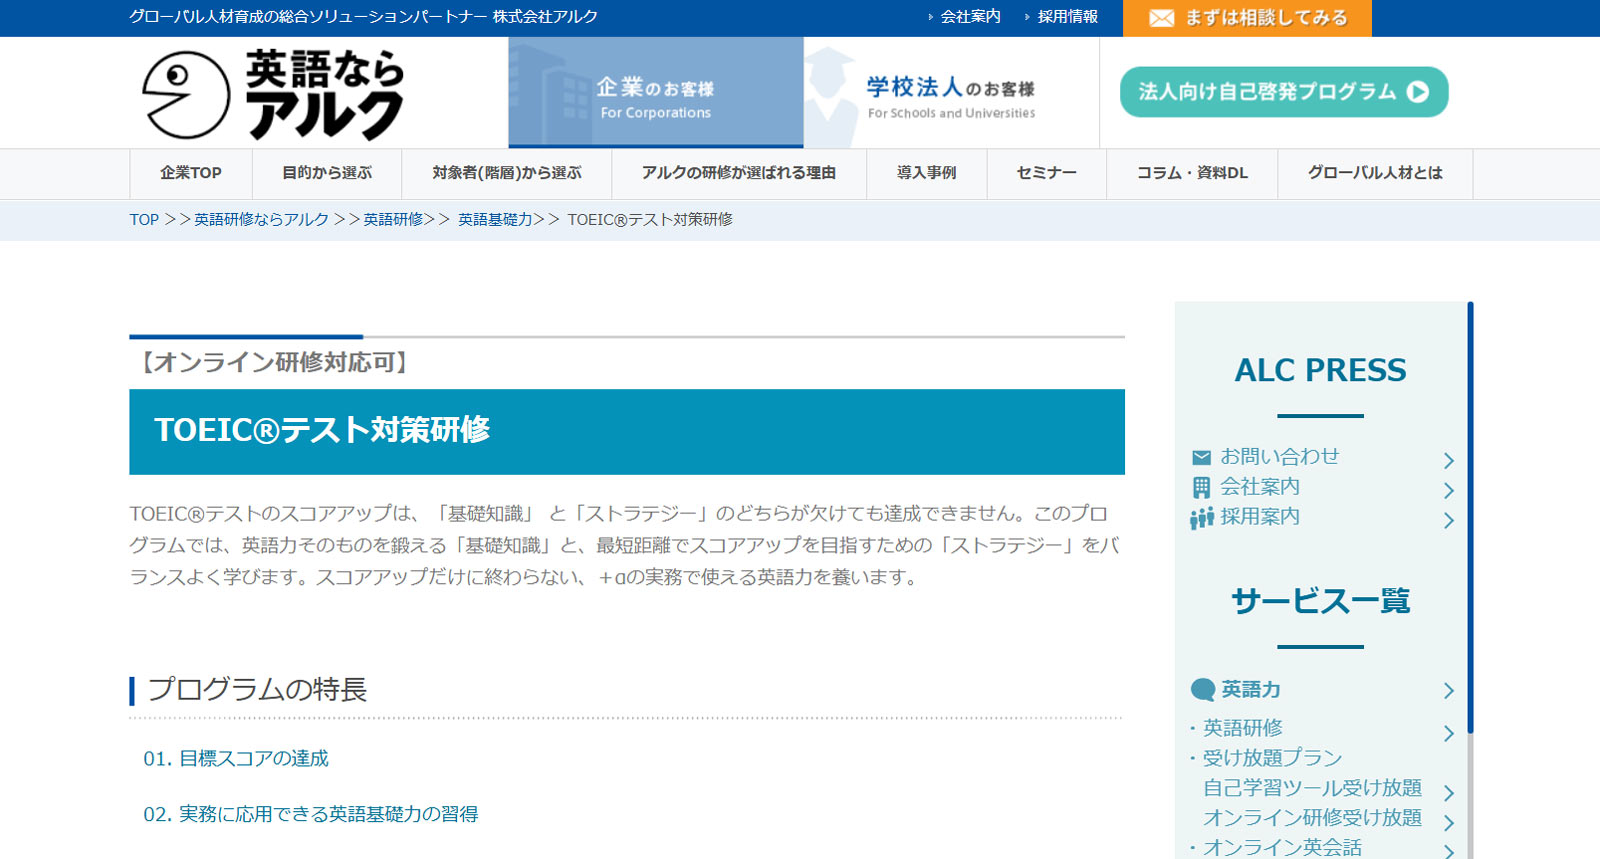Click the 法人向け自己啓発プログラム button
Image resolution: width=1600 pixels, height=859 pixels.
[x=1284, y=92]
